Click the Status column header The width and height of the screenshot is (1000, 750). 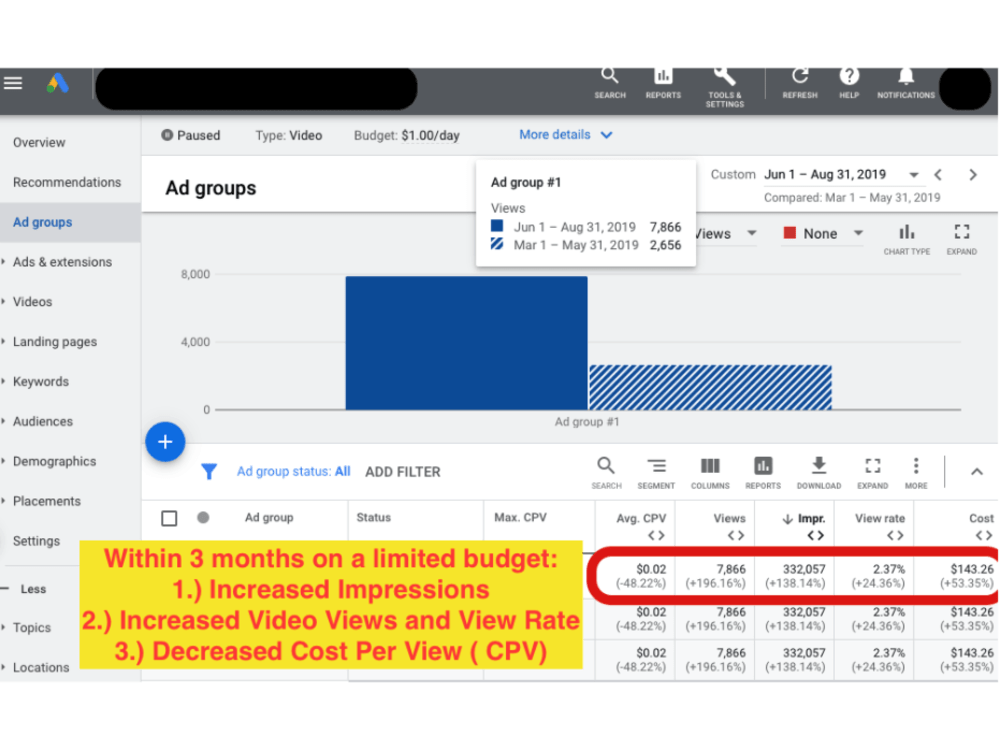pos(374,517)
